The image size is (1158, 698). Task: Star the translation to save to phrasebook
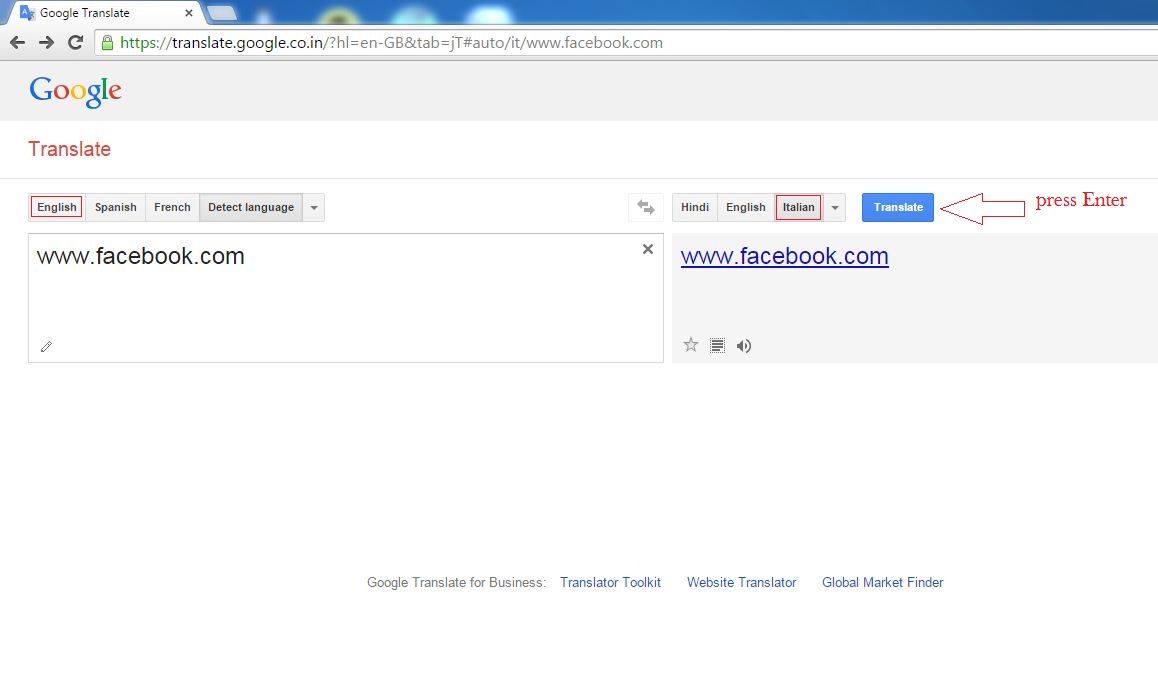[x=691, y=345]
